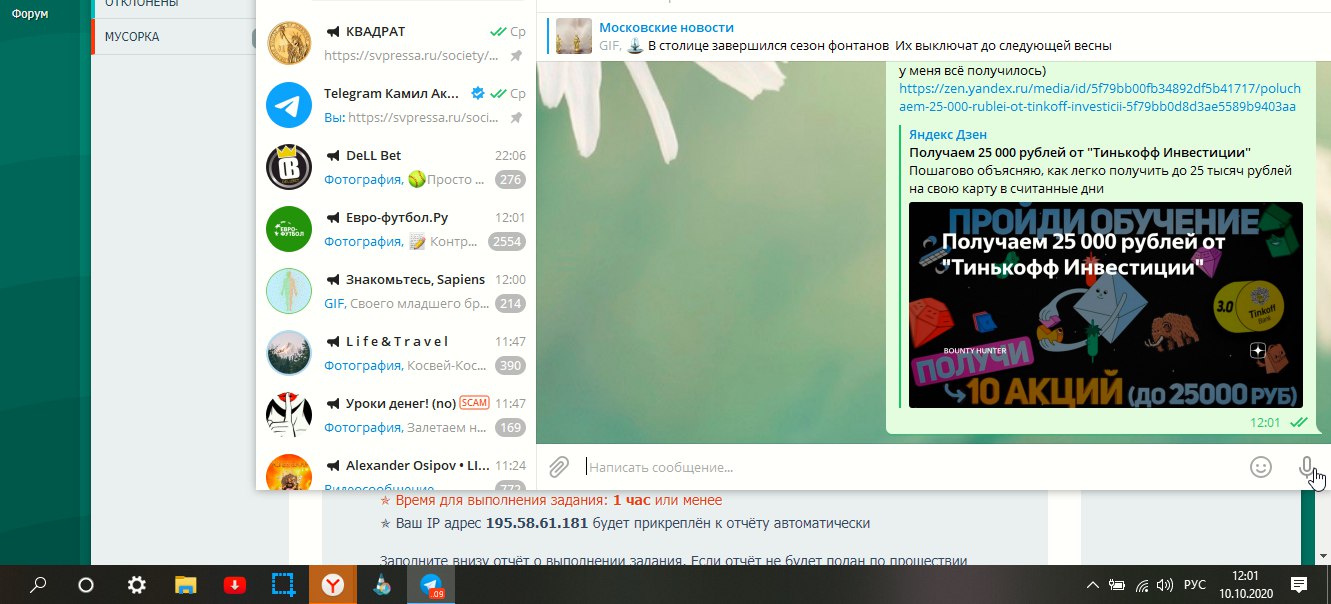
Task: Open Знакомьтесь, Sapiens channel avatar
Action: point(289,291)
